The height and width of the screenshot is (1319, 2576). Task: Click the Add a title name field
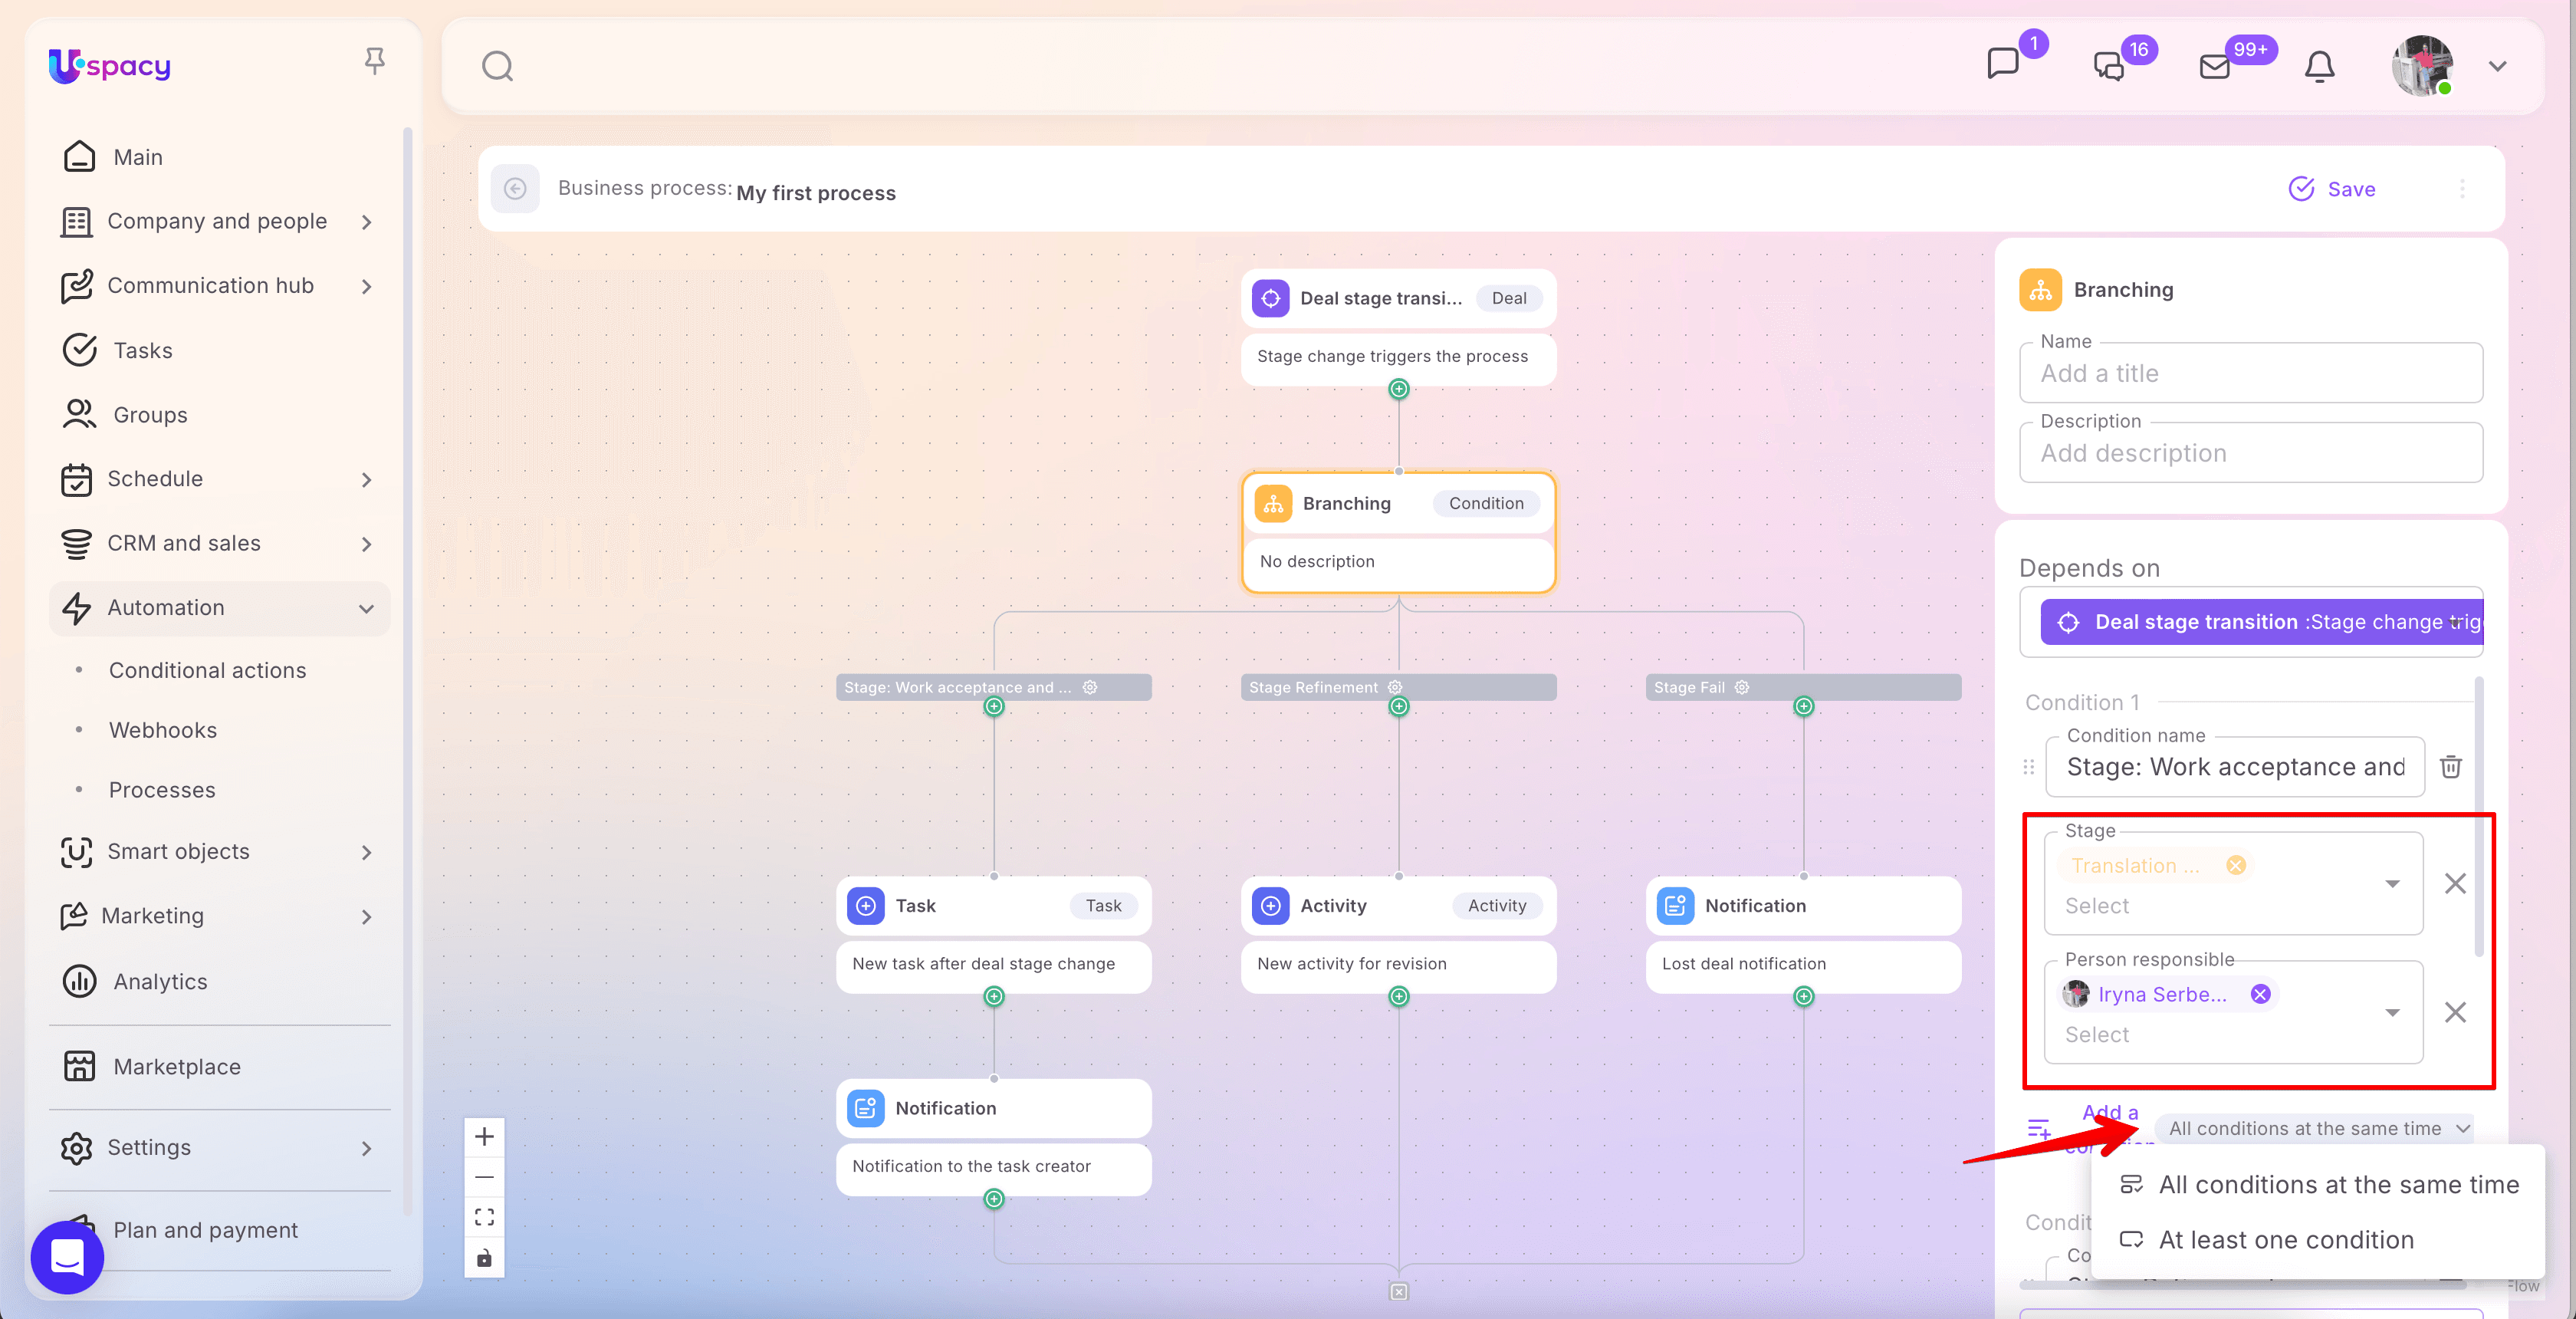coord(2250,374)
